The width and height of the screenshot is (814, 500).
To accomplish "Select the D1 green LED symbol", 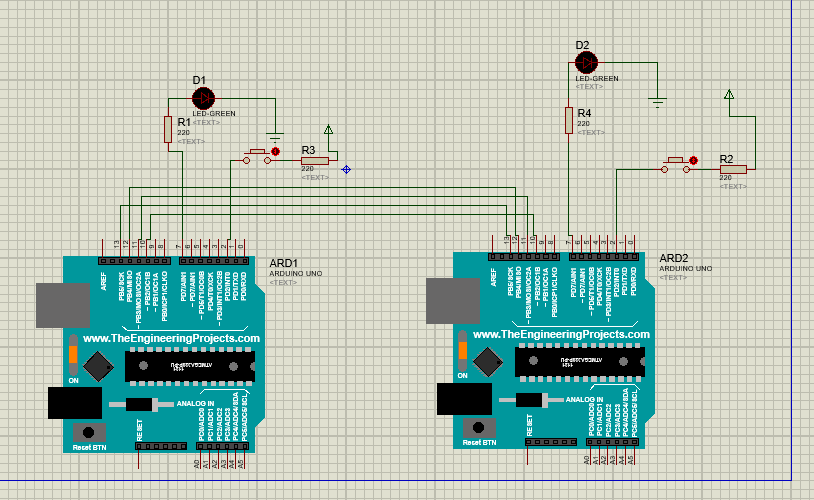I will pos(203,98).
